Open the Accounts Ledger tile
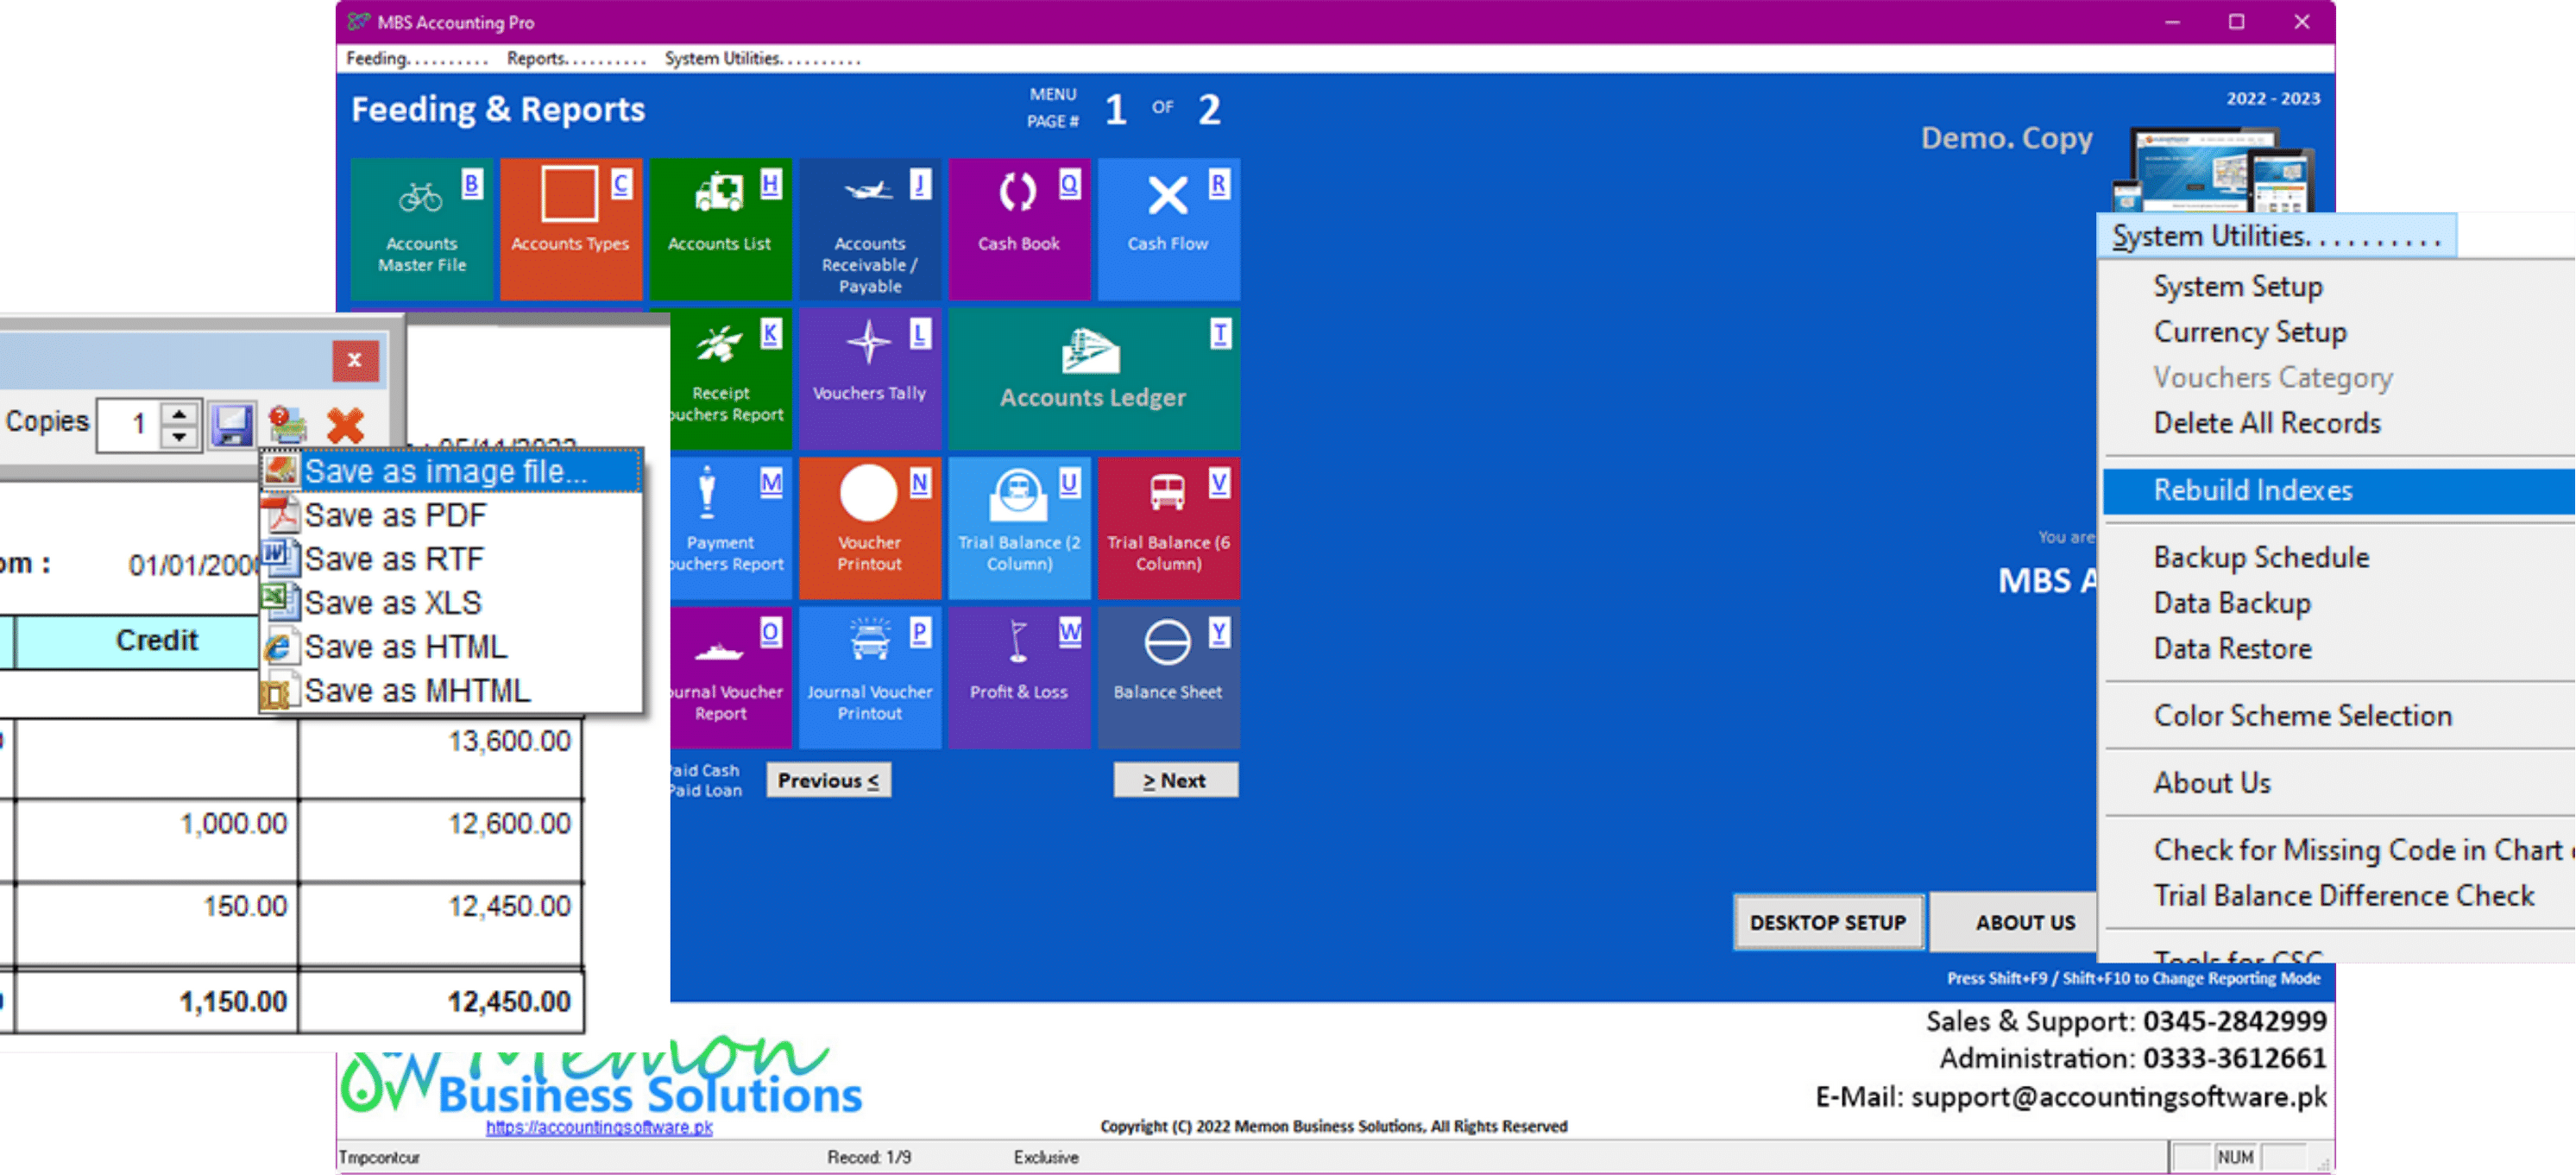 1092,379
